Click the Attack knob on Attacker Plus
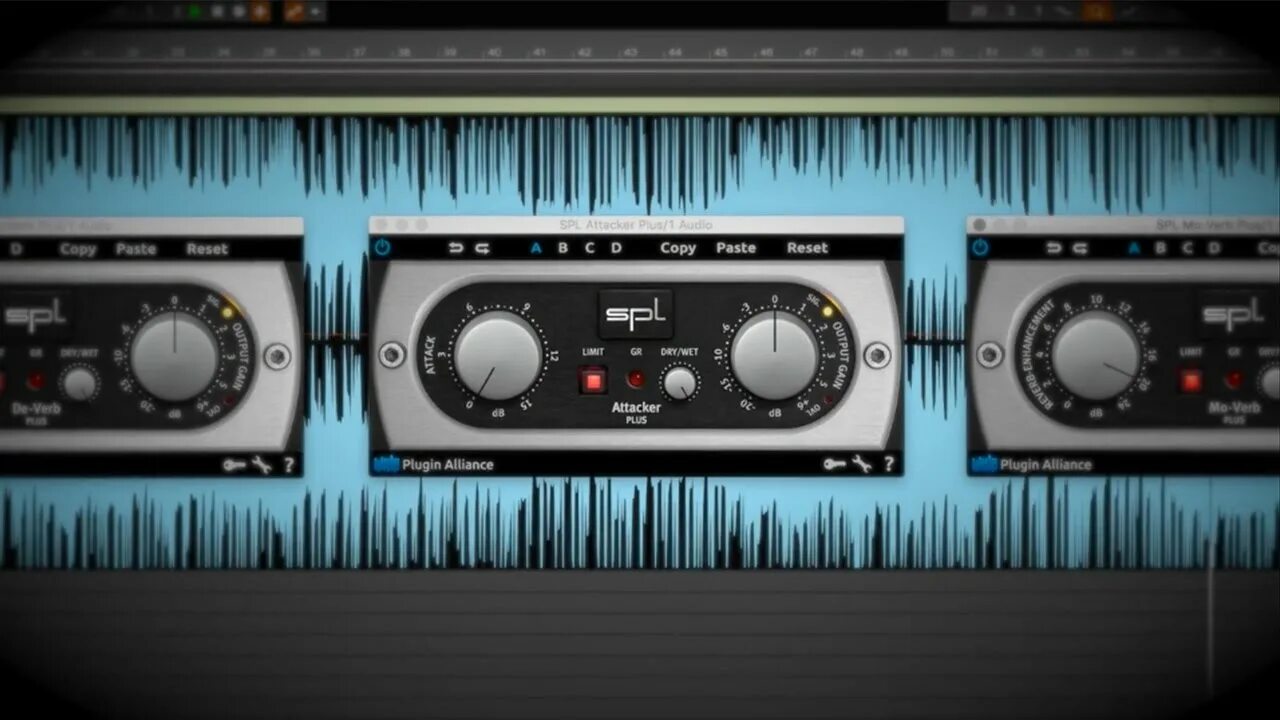Image resolution: width=1280 pixels, height=720 pixels. pos(498,356)
